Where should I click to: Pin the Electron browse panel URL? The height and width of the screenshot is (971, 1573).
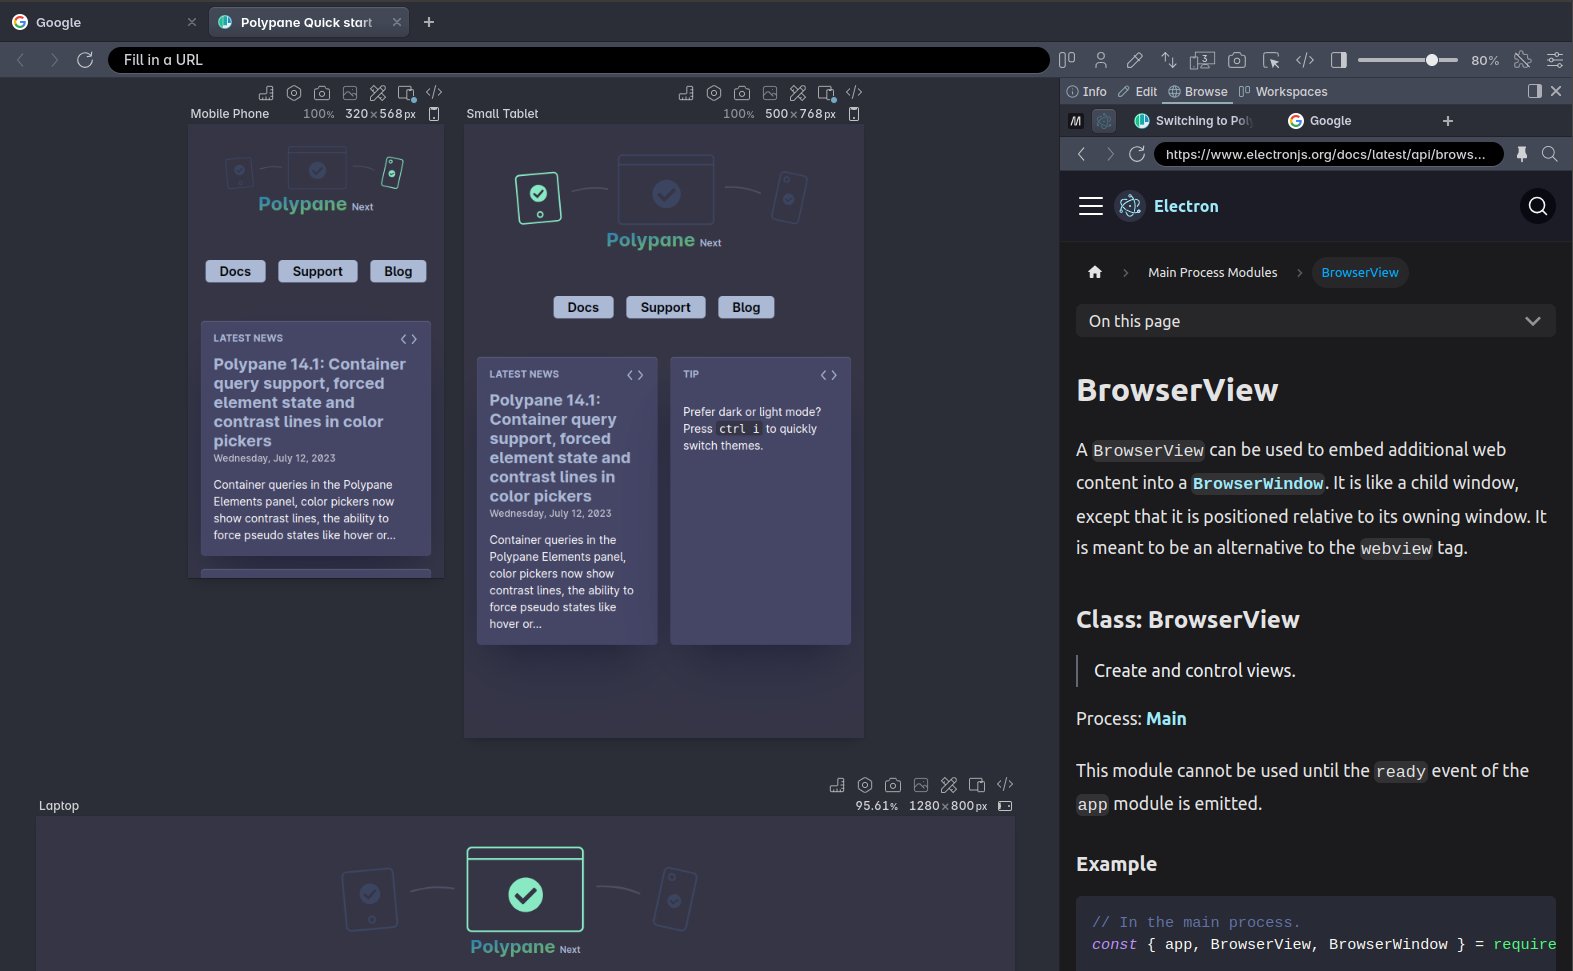click(x=1522, y=154)
